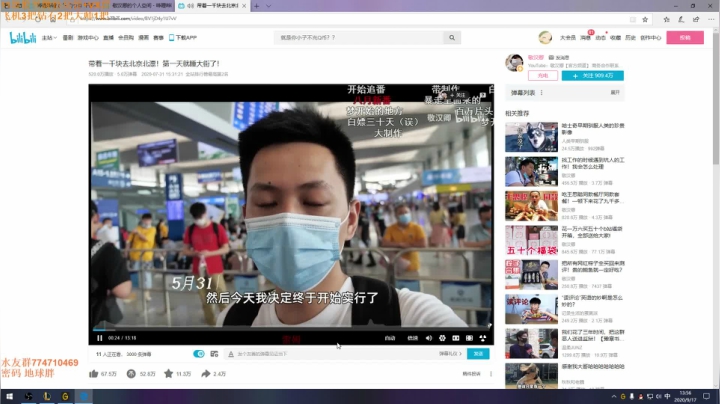
Task: Toggle the danmaku on/off switch
Action: click(x=199, y=354)
